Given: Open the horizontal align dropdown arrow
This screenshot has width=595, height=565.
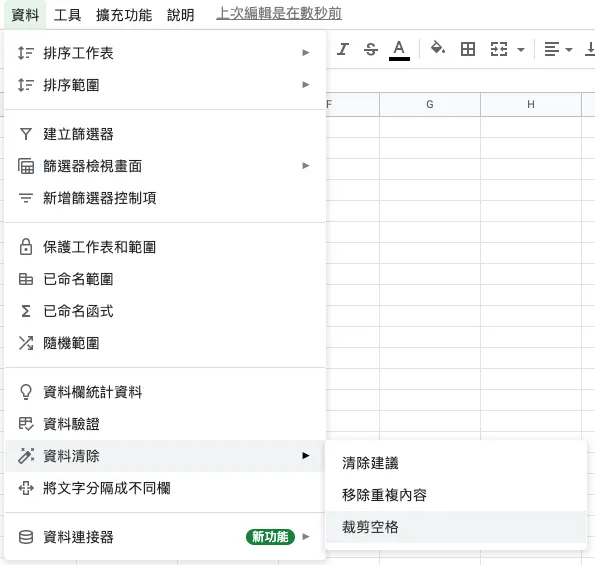Looking at the screenshot, I should coord(568,50).
